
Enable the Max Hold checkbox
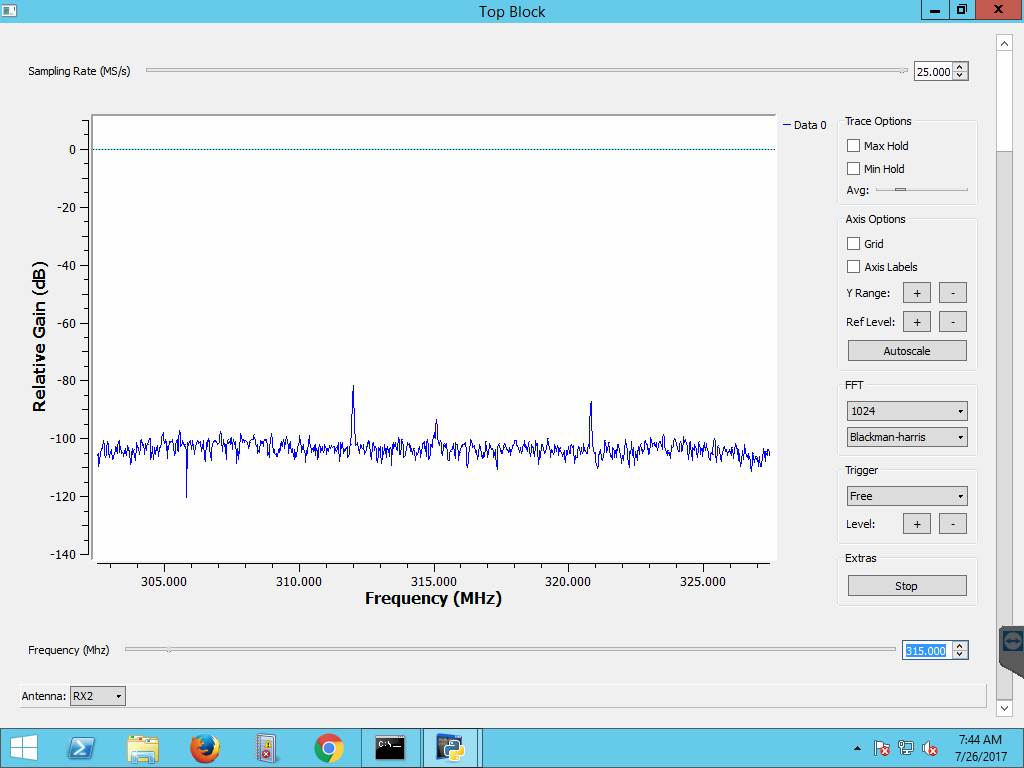pos(854,146)
